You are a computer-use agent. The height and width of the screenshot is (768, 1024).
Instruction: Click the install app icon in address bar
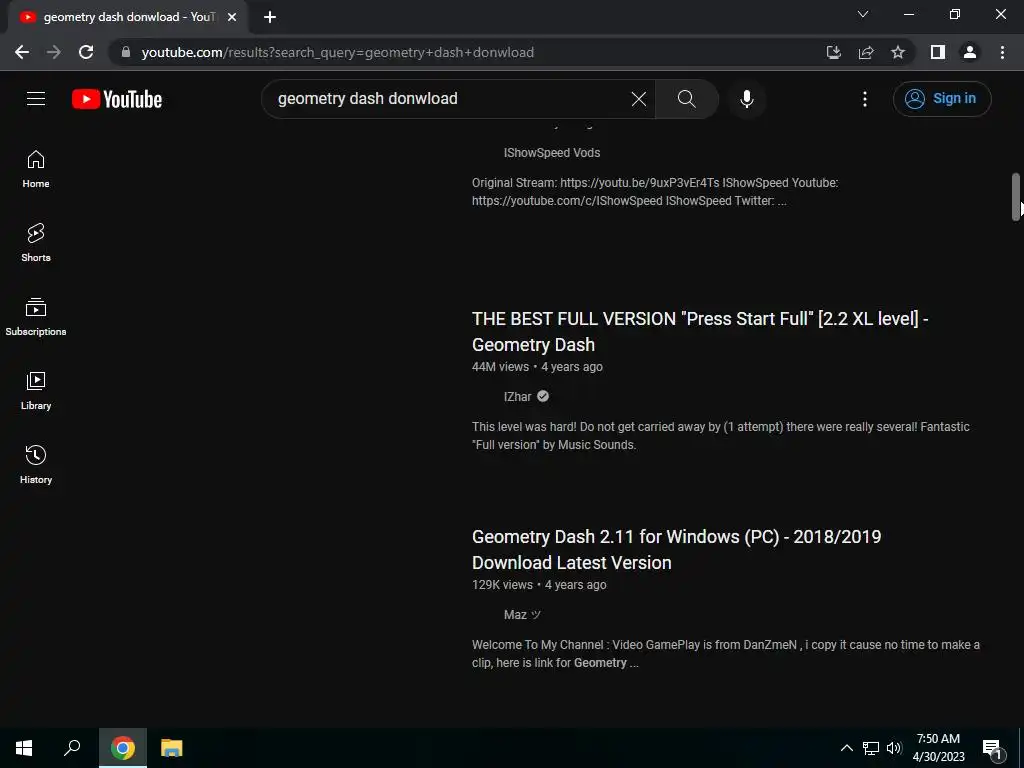pos(834,52)
